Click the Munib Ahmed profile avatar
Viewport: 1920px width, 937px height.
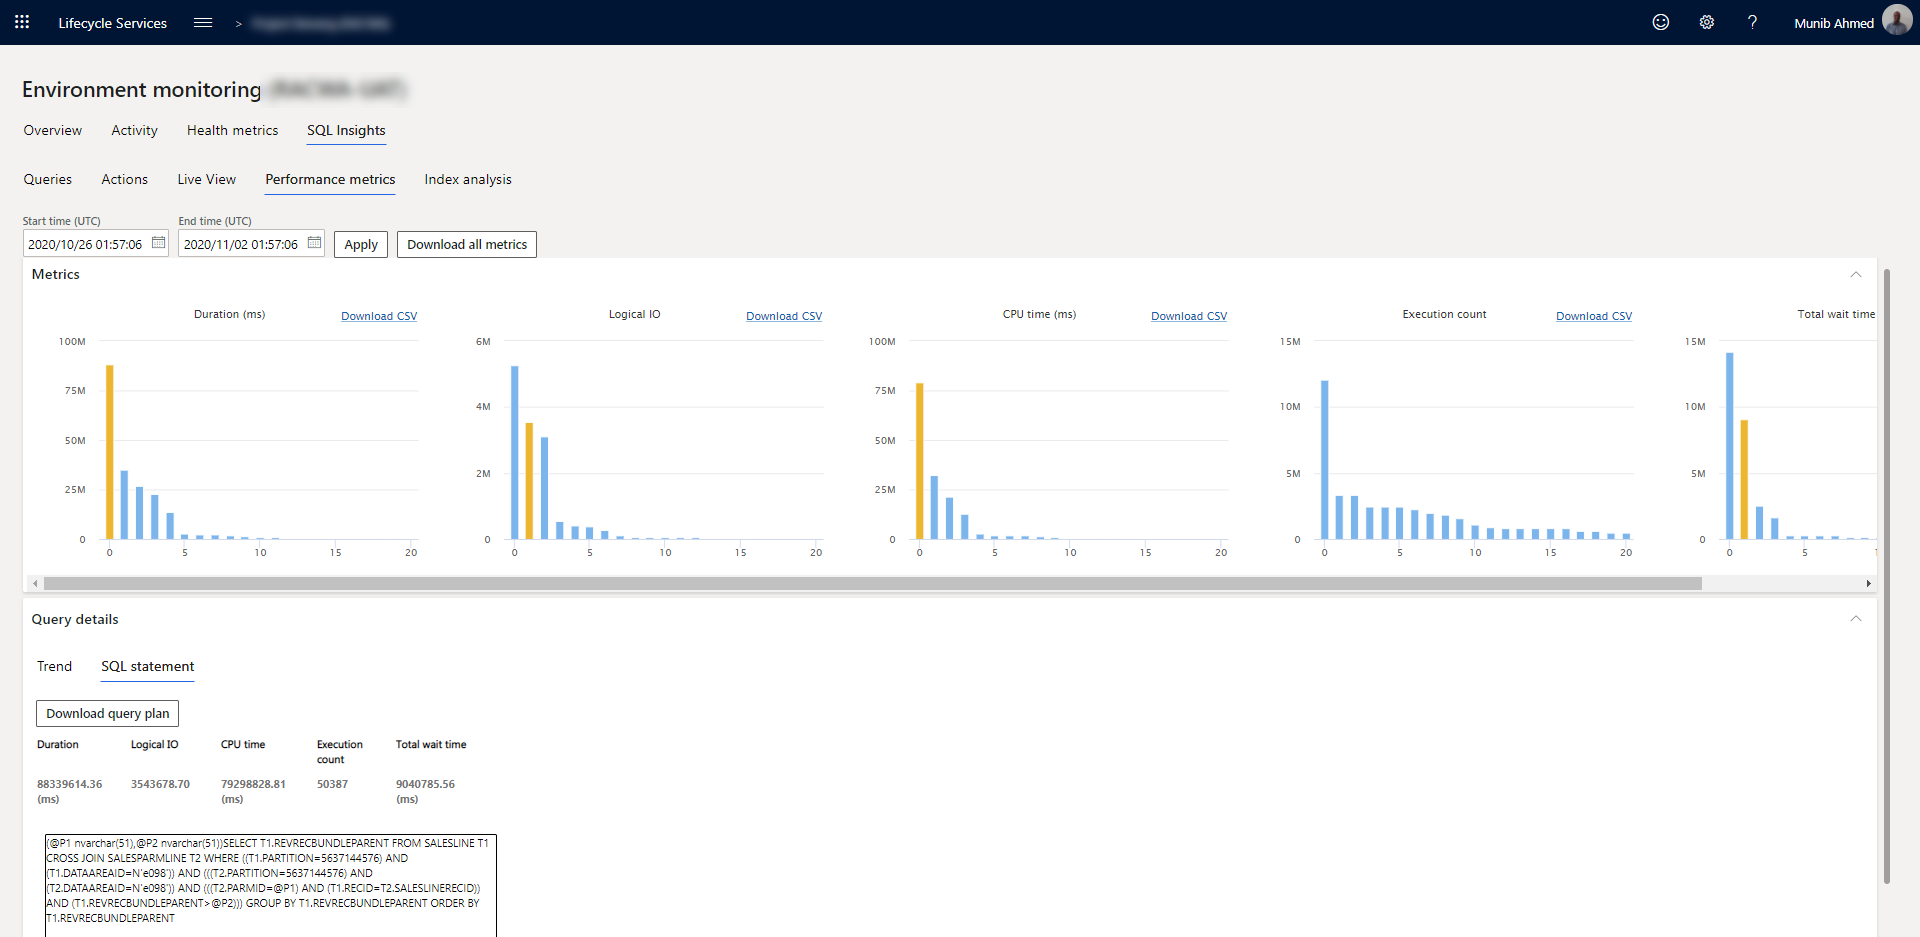pyautogui.click(x=1897, y=20)
